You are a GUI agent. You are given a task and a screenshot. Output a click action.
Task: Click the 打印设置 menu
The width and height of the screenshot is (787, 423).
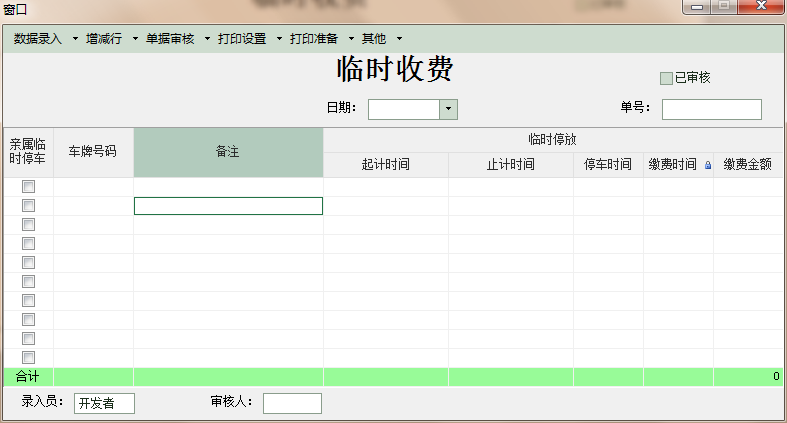click(x=242, y=39)
